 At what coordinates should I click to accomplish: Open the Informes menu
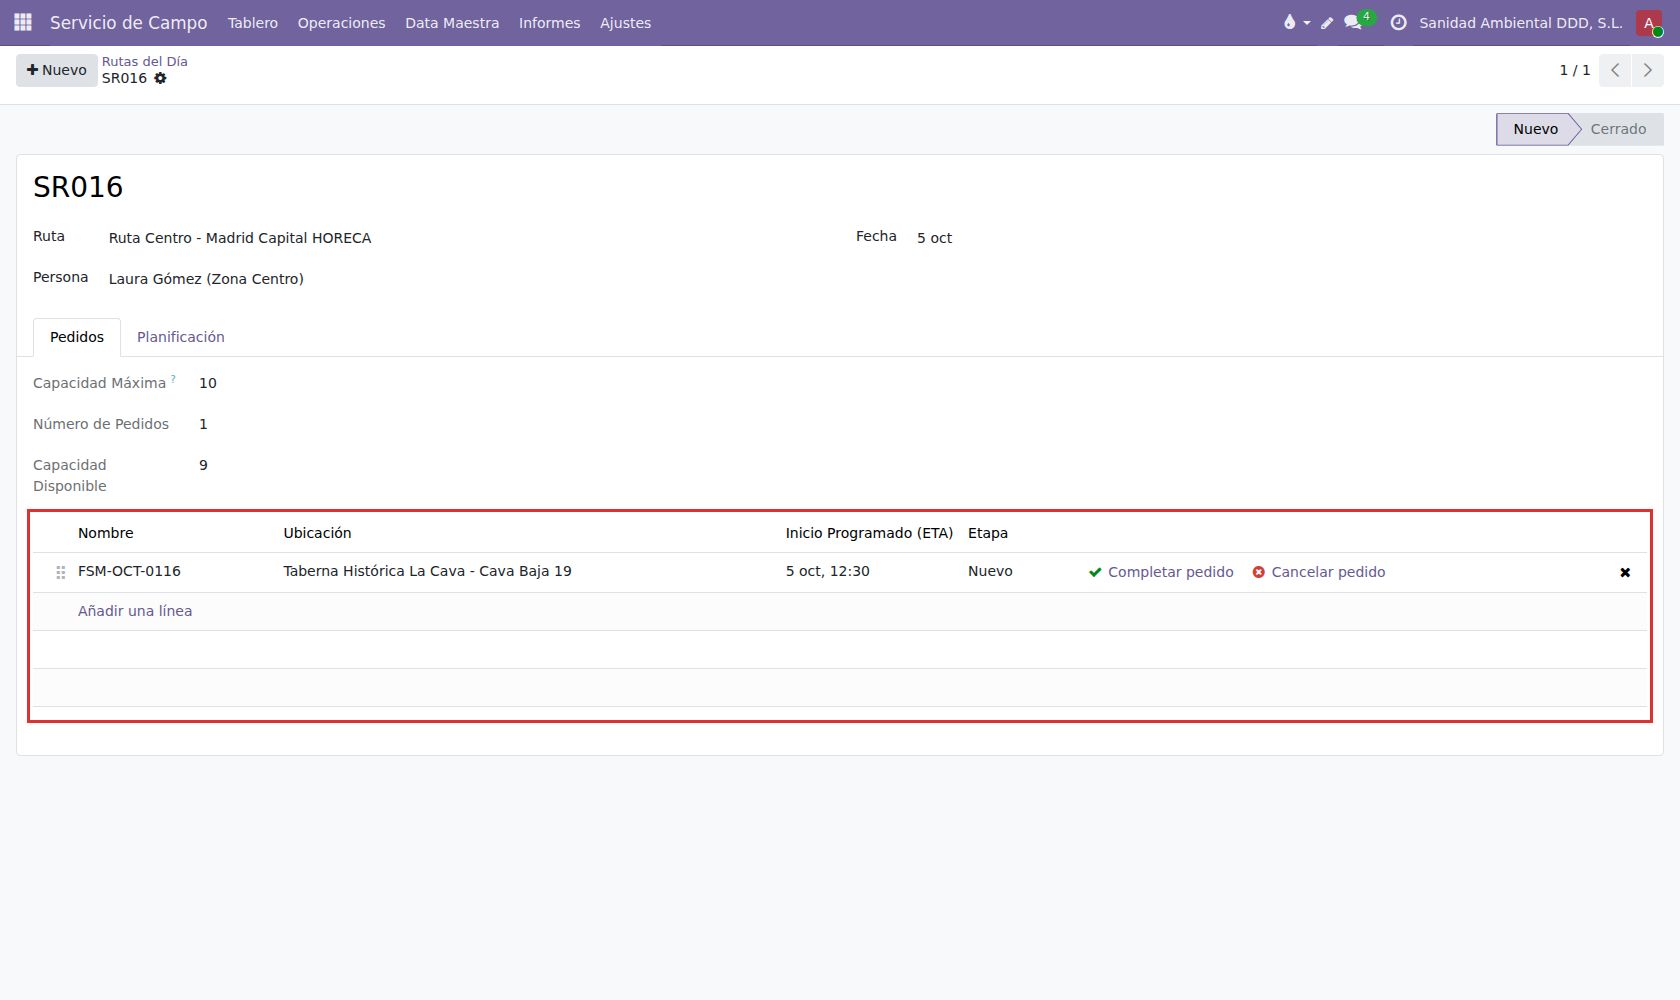point(549,22)
